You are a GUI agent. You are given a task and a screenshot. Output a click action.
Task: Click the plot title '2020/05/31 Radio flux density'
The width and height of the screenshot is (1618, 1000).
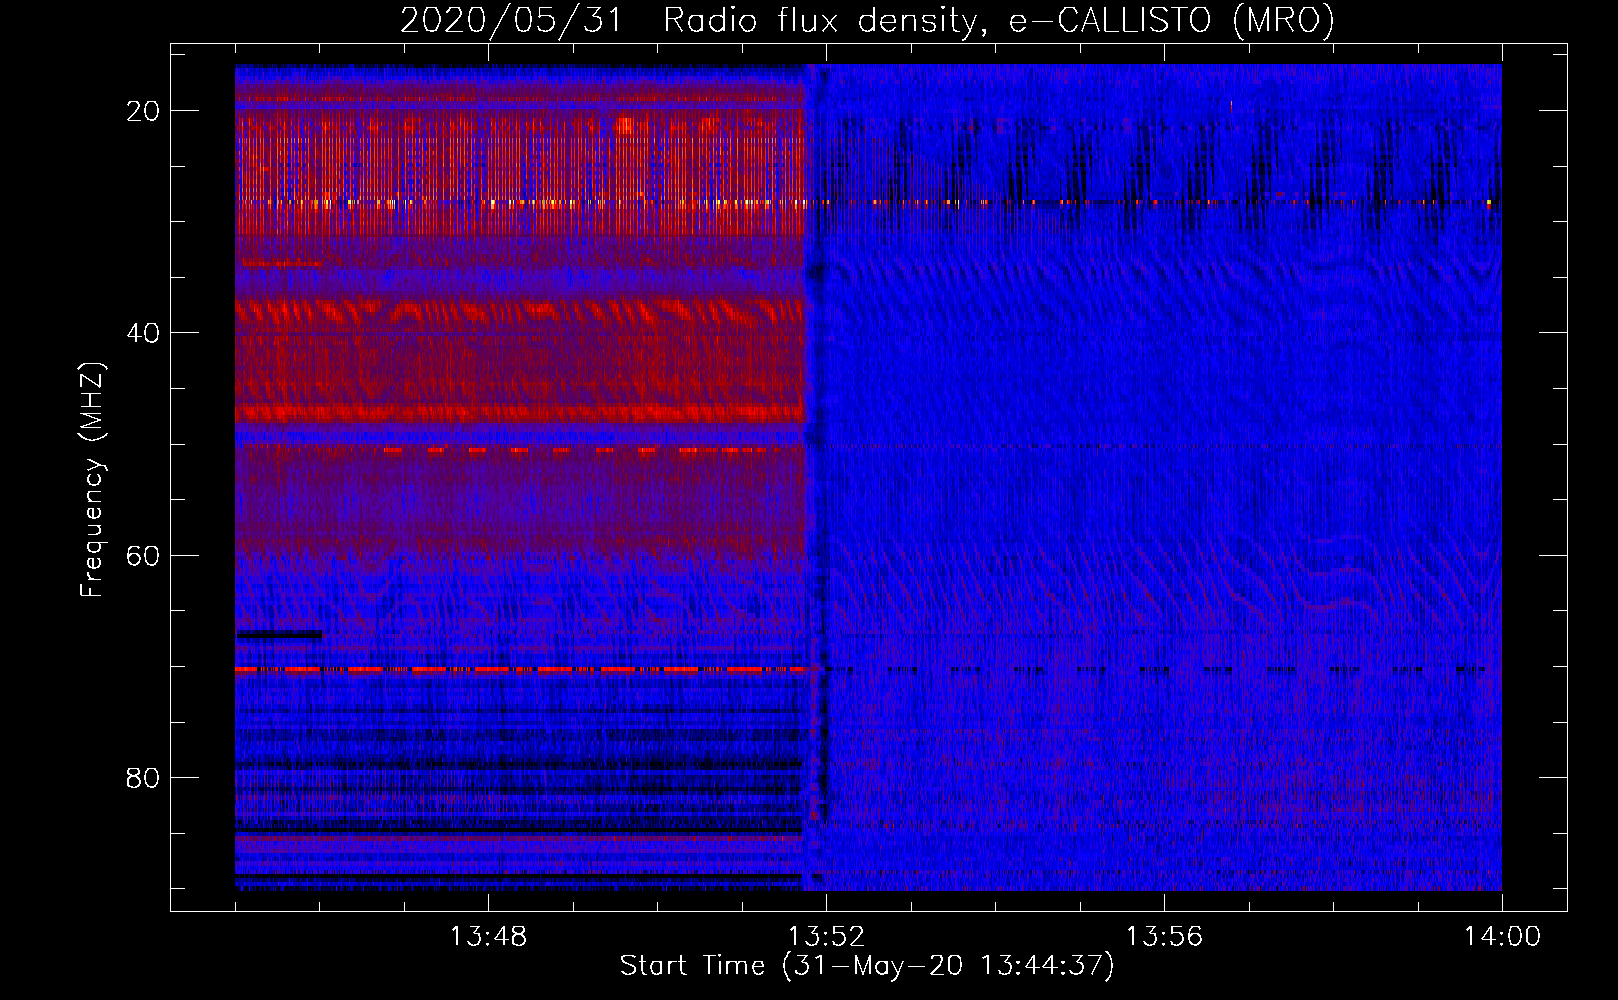pos(868,21)
